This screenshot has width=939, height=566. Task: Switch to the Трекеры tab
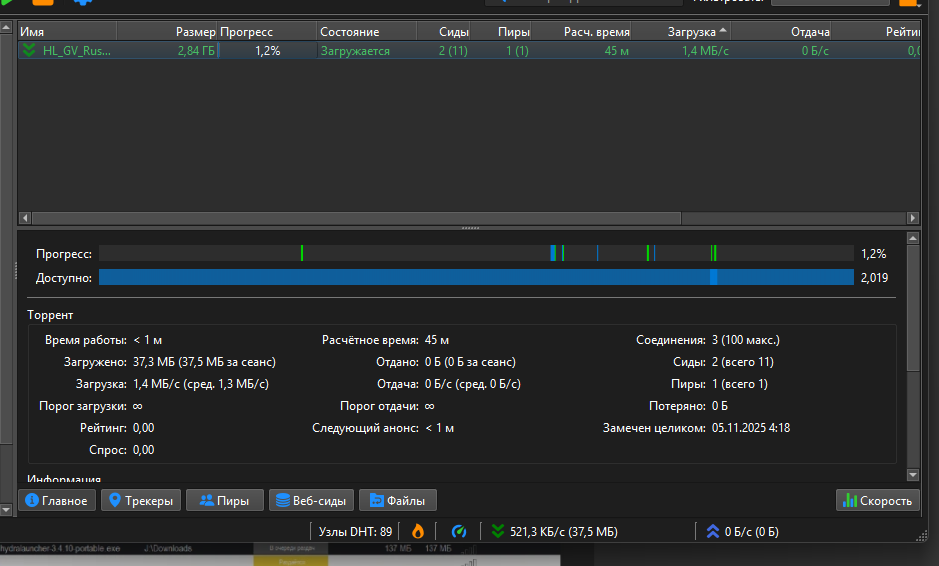click(141, 500)
